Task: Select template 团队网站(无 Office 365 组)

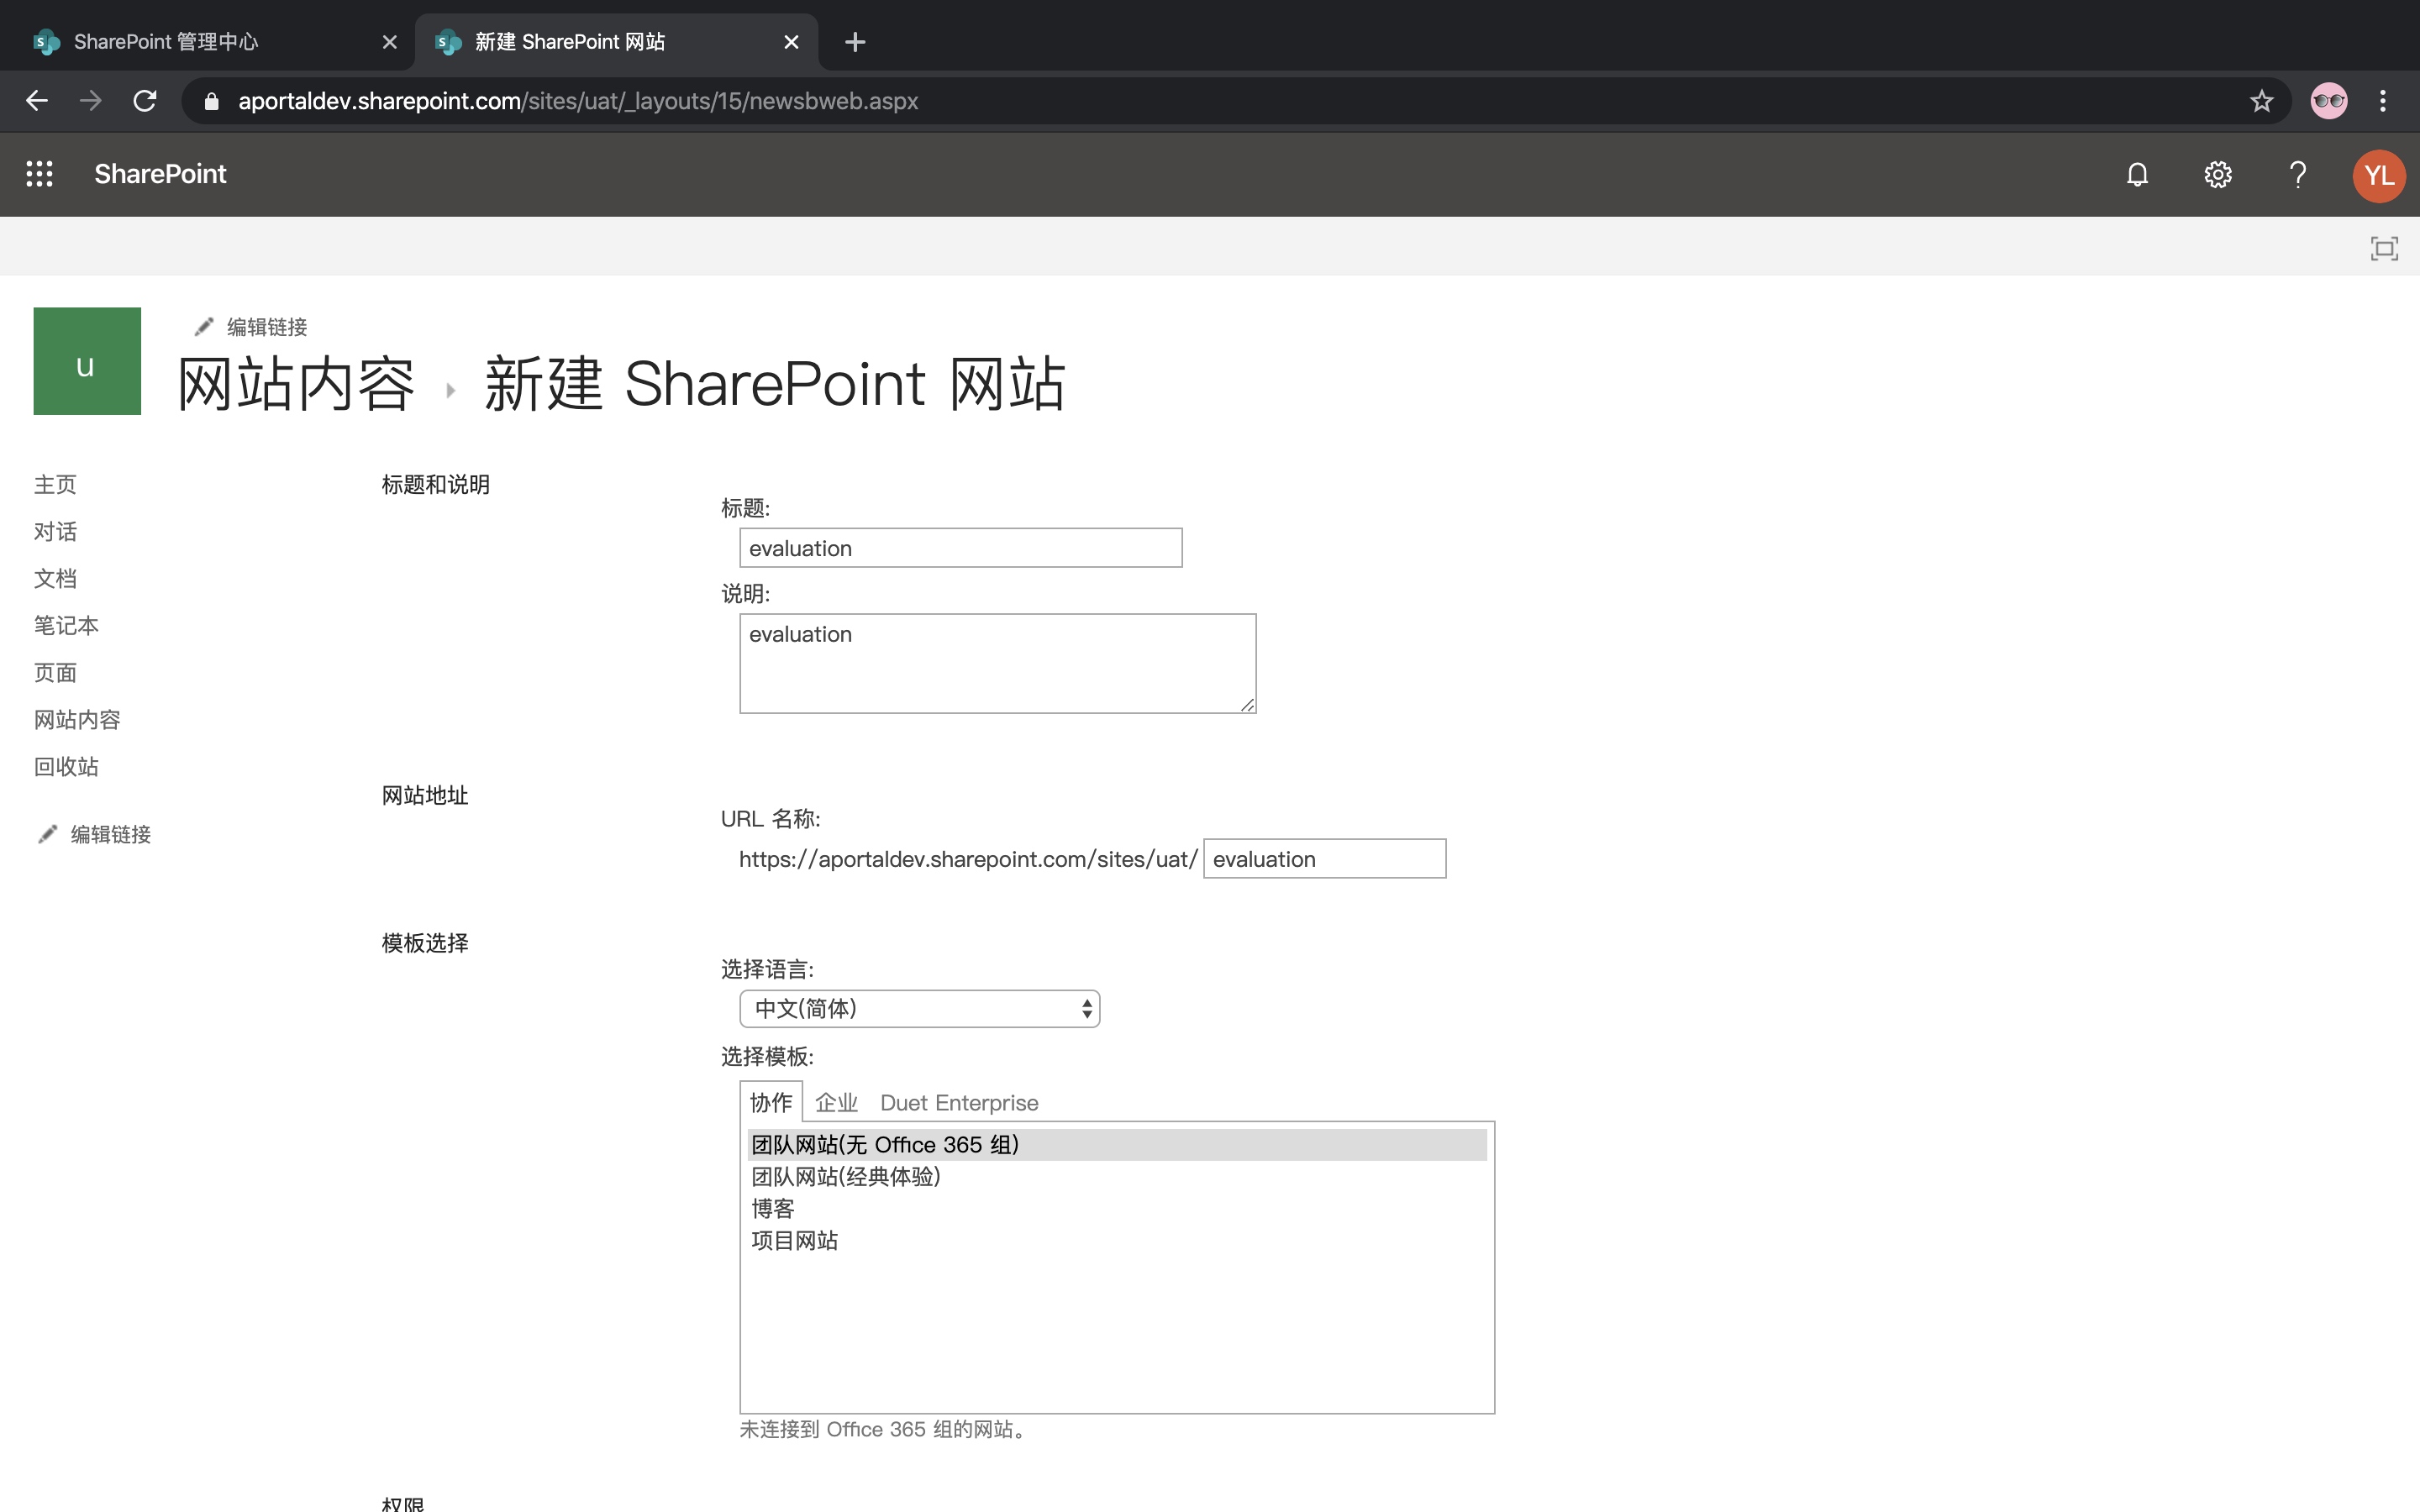Action: click(x=1117, y=1144)
